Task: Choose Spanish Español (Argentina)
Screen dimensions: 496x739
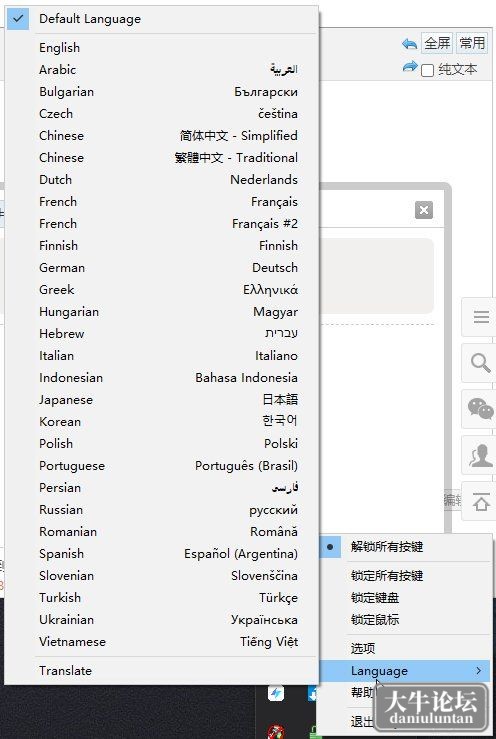Action: pyautogui.click(x=162, y=554)
